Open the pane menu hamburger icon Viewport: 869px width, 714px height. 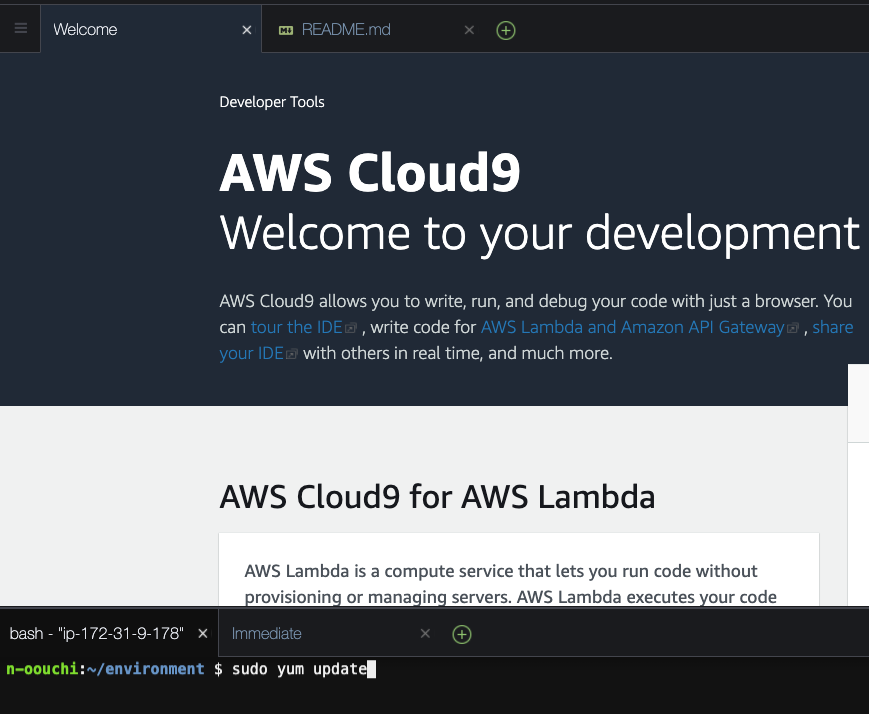21,28
